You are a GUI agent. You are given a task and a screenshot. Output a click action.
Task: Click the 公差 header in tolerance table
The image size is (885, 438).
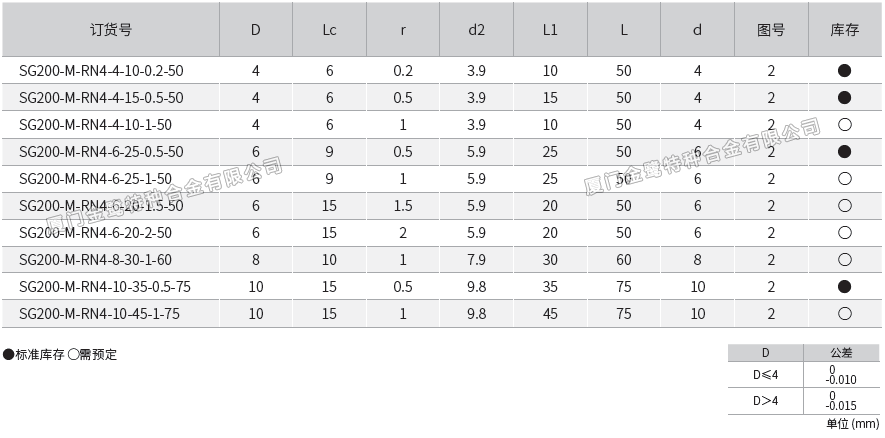(x=841, y=353)
